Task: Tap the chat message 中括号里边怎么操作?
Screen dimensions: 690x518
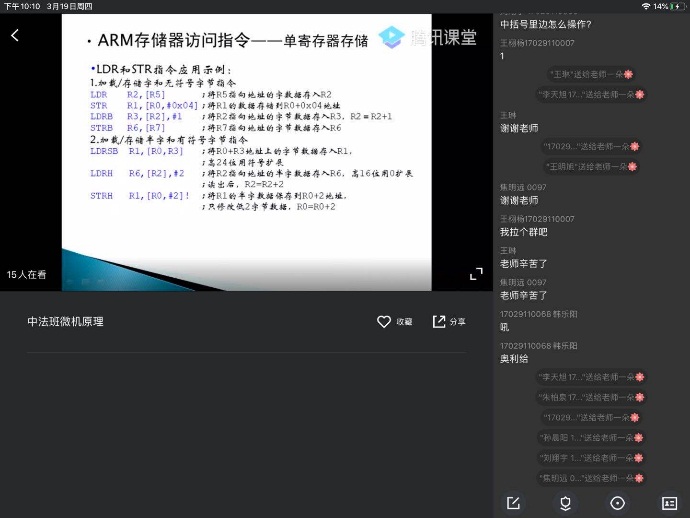Action: point(545,24)
